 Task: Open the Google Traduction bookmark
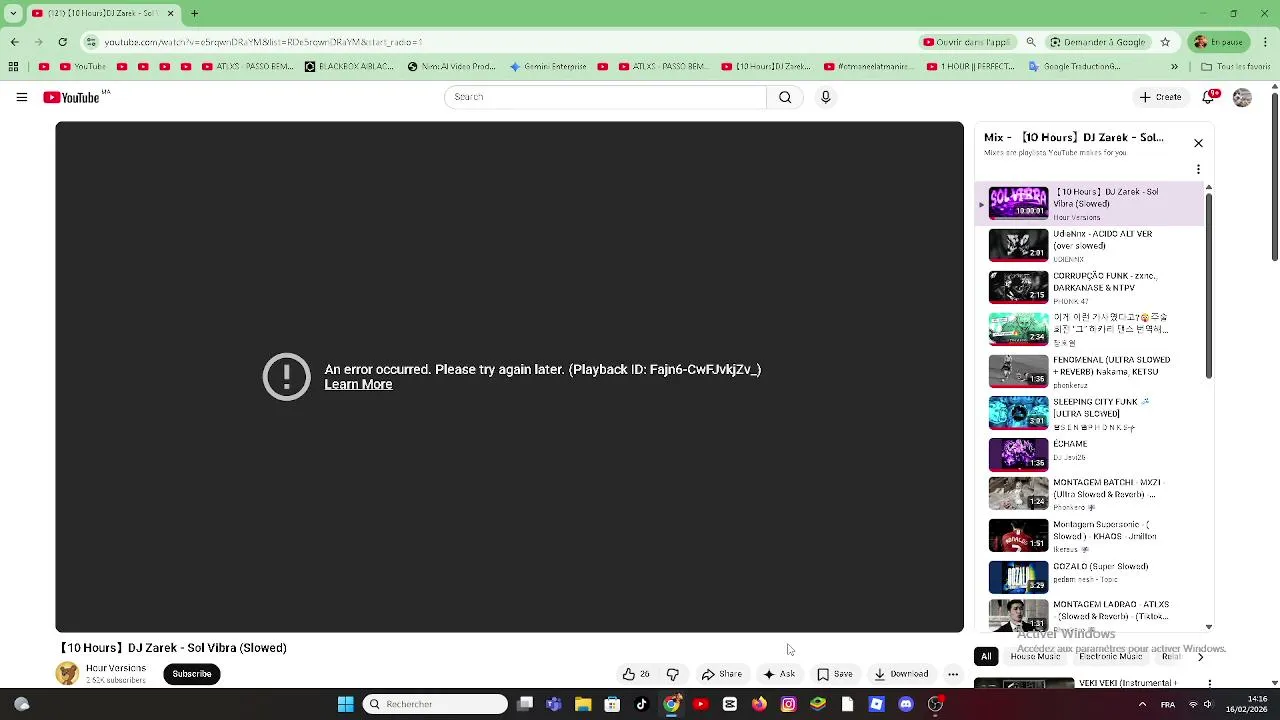point(1075,67)
